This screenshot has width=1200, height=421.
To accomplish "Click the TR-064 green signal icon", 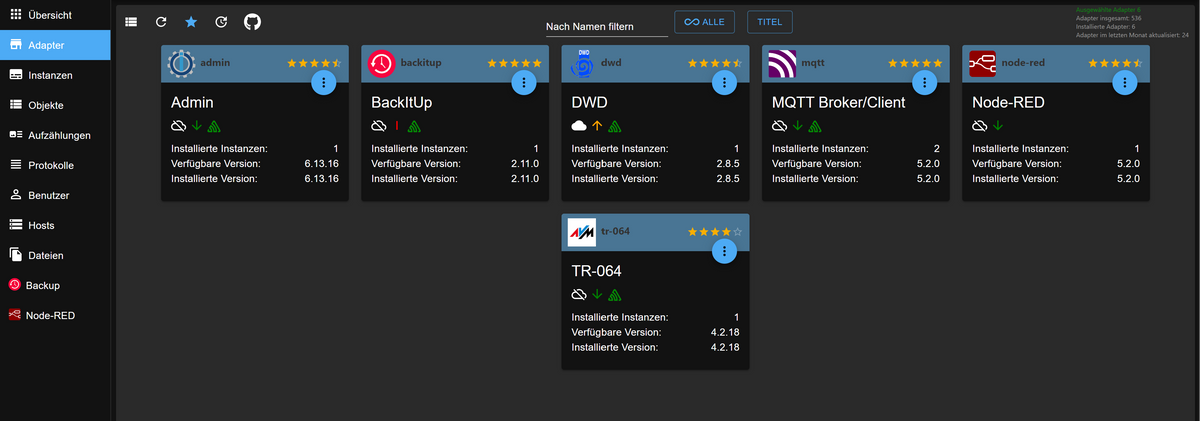I will tap(614, 295).
